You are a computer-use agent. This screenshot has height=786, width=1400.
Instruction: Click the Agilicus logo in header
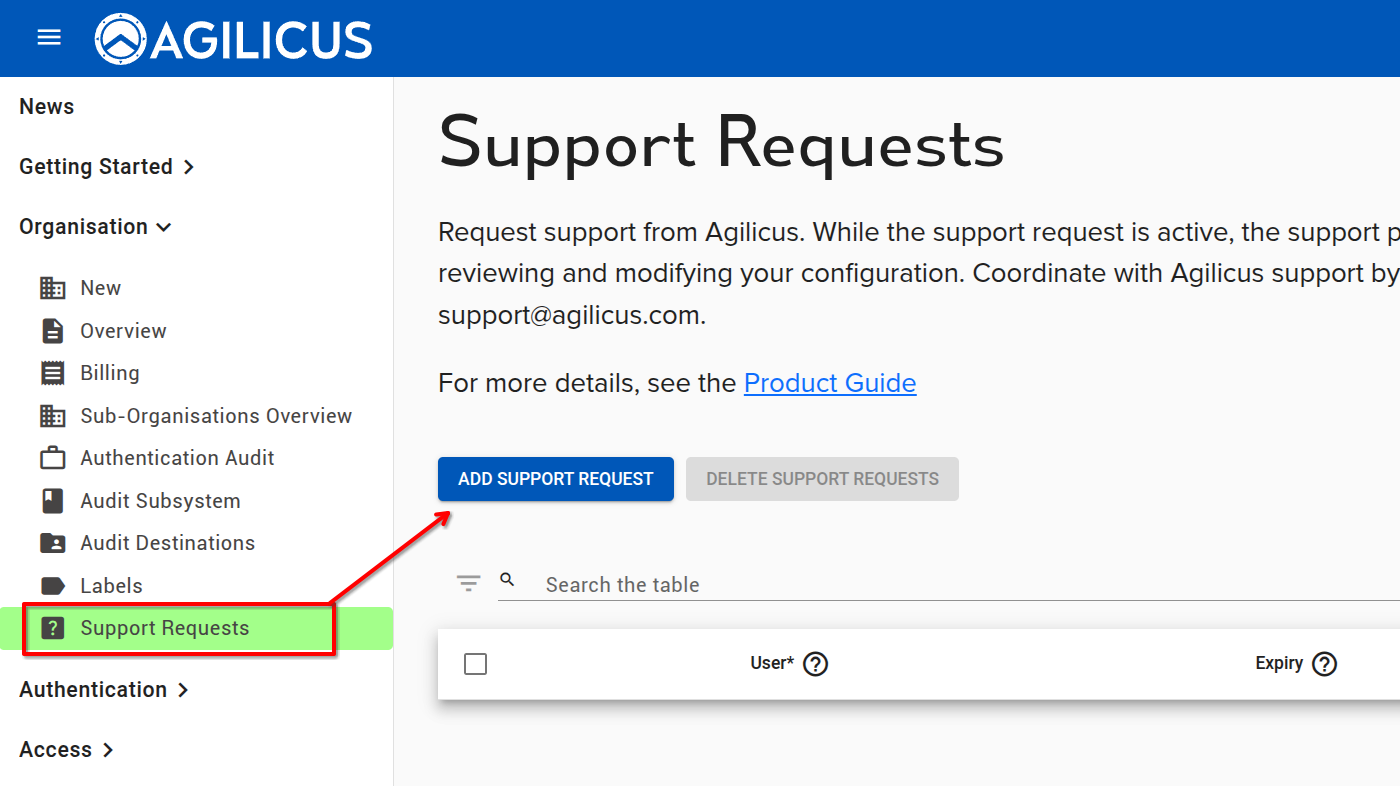pos(233,38)
